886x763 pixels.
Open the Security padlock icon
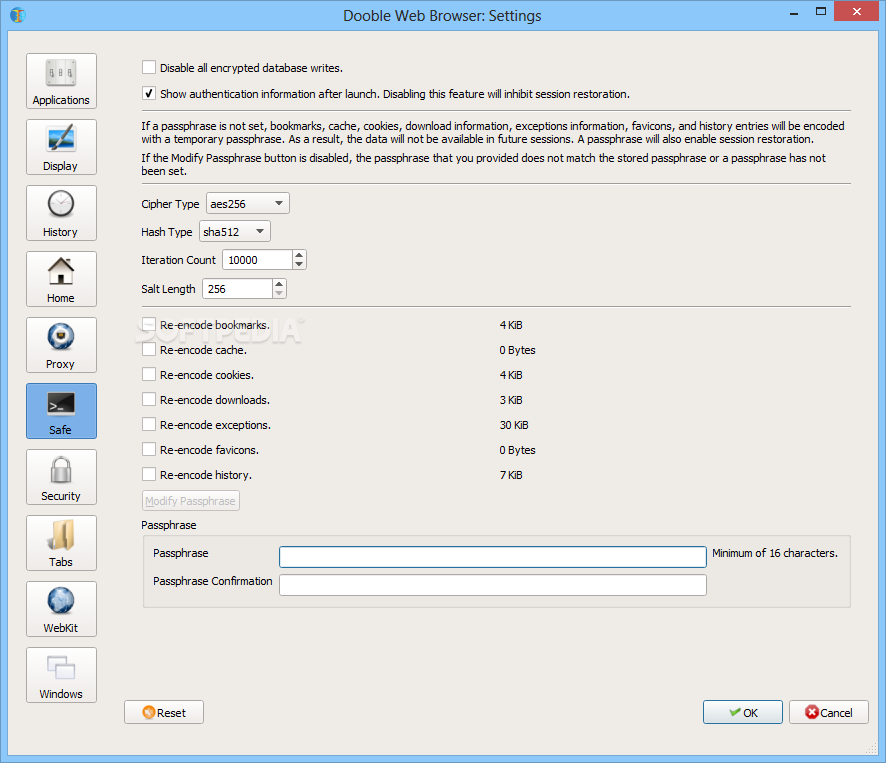[x=61, y=477]
